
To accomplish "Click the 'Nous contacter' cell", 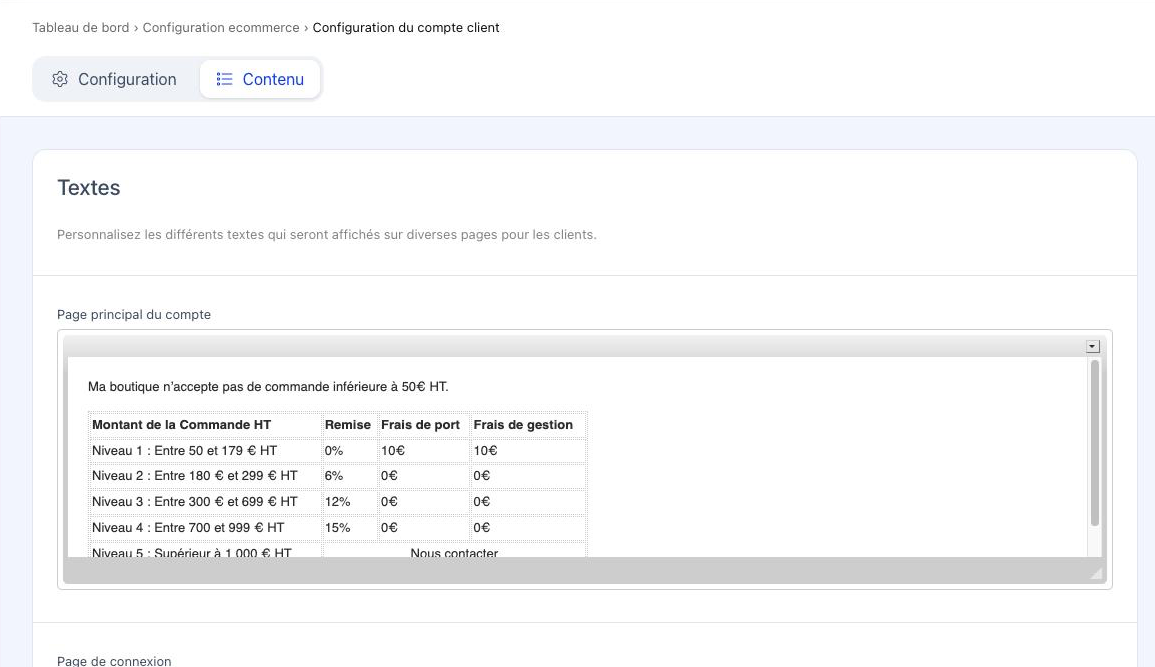I will 454,552.
